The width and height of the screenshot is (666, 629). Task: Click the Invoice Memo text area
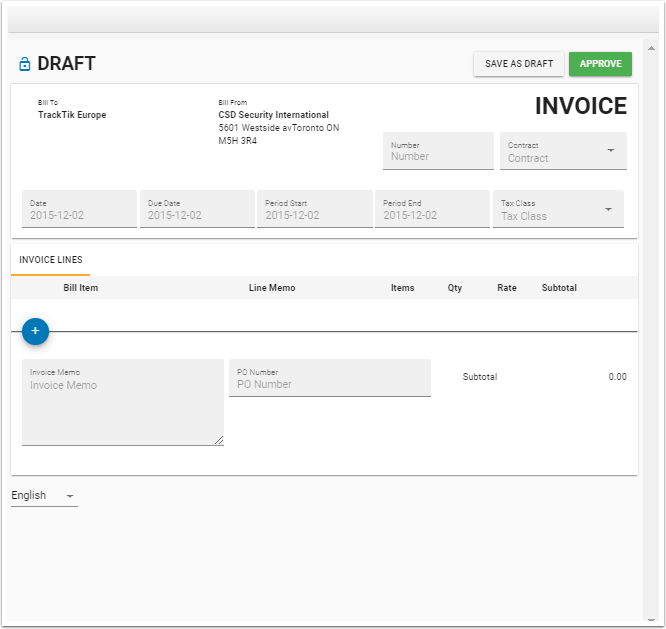(123, 402)
